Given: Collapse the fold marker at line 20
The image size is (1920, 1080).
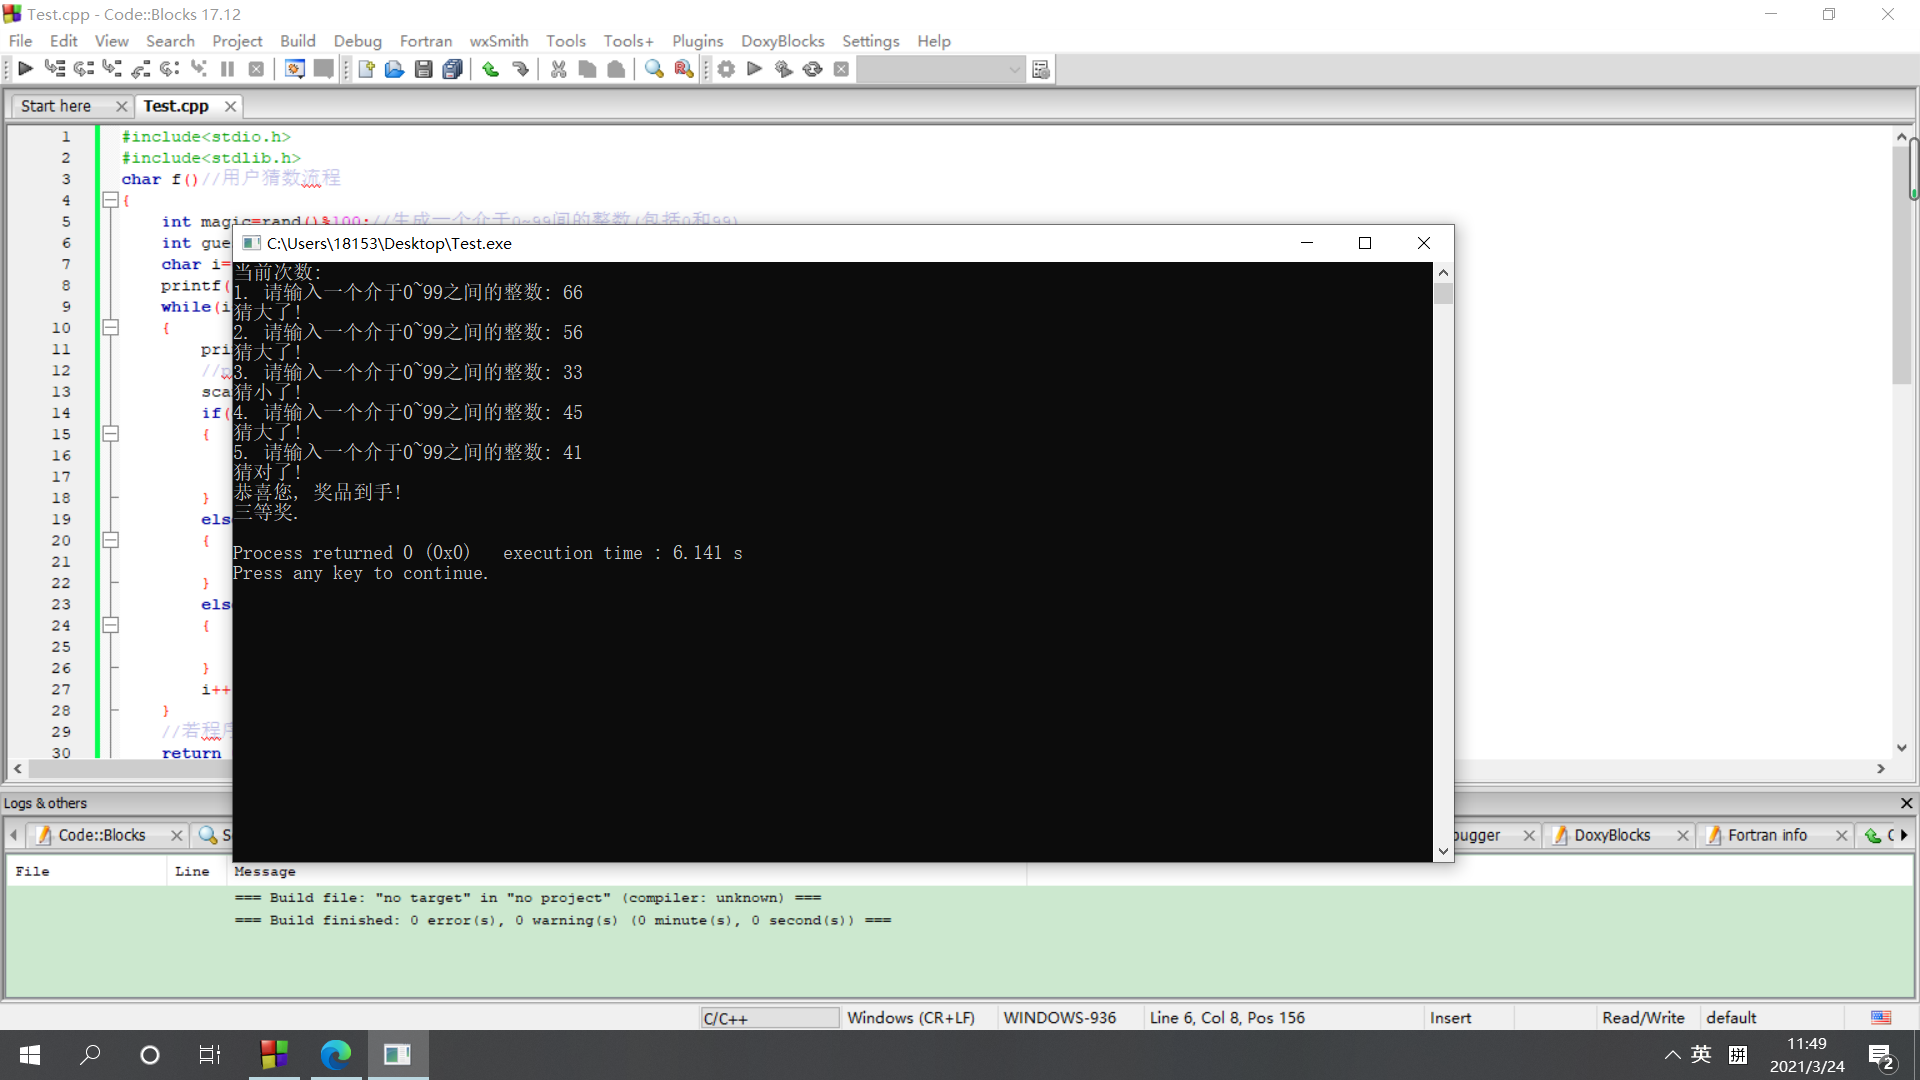Looking at the screenshot, I should click(111, 540).
